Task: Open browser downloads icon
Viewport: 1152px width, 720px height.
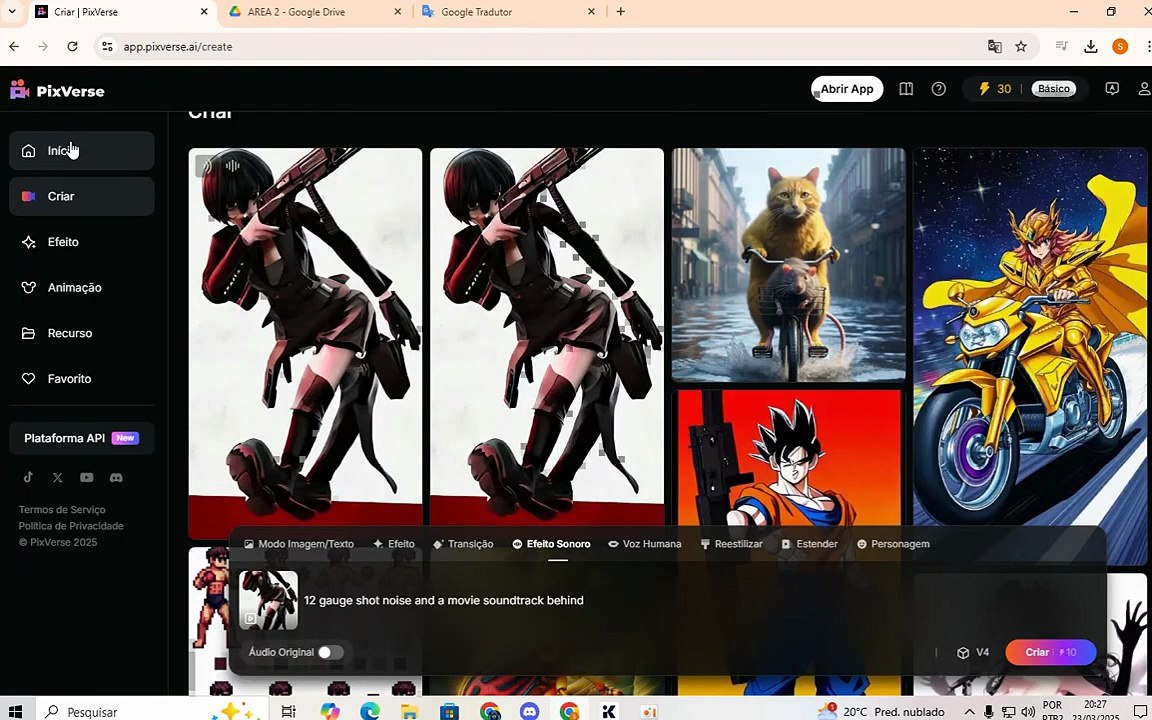Action: tap(1090, 46)
